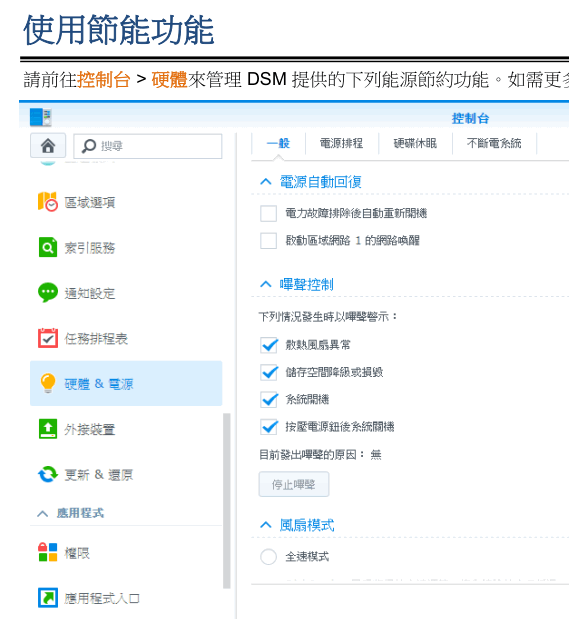Switch to the 一般 tab
Image resolution: width=569 pixels, height=619 pixels.
tap(278, 143)
